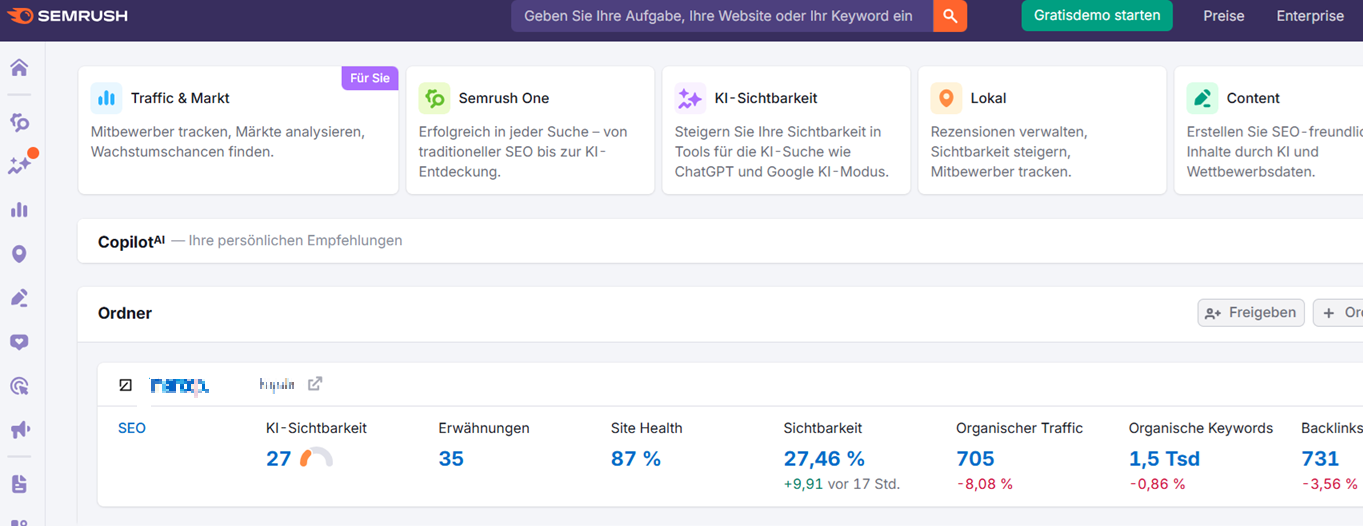This screenshot has width=1370, height=526.
Task: Click the Organischer Traffic label
Action: click(1019, 428)
